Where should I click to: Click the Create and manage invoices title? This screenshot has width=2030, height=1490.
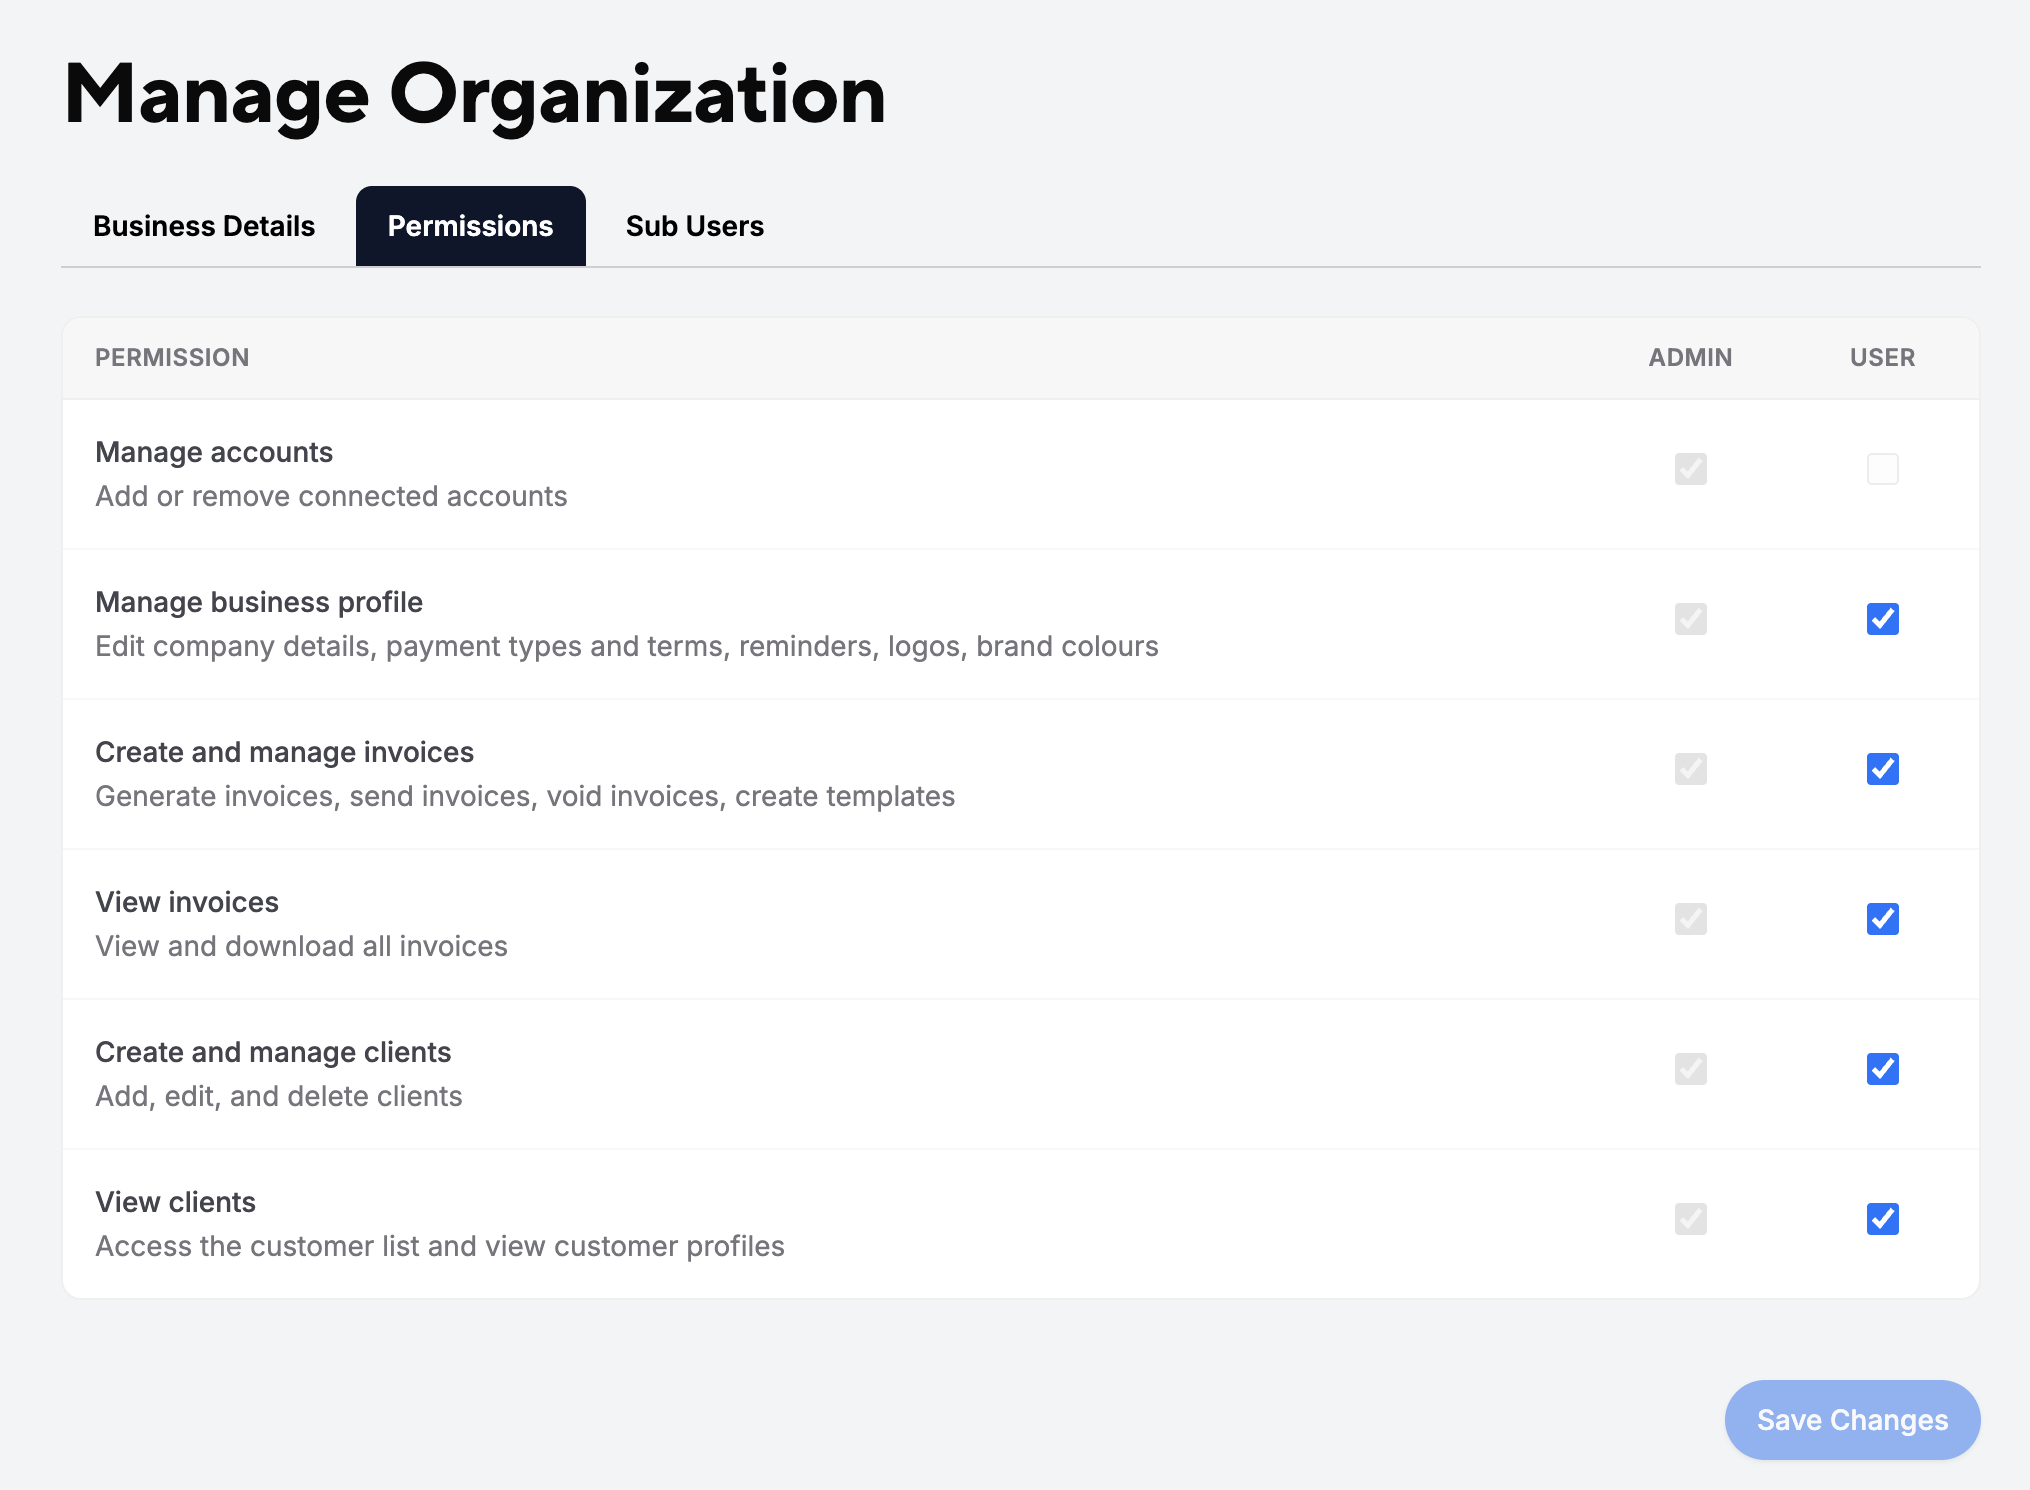point(284,752)
